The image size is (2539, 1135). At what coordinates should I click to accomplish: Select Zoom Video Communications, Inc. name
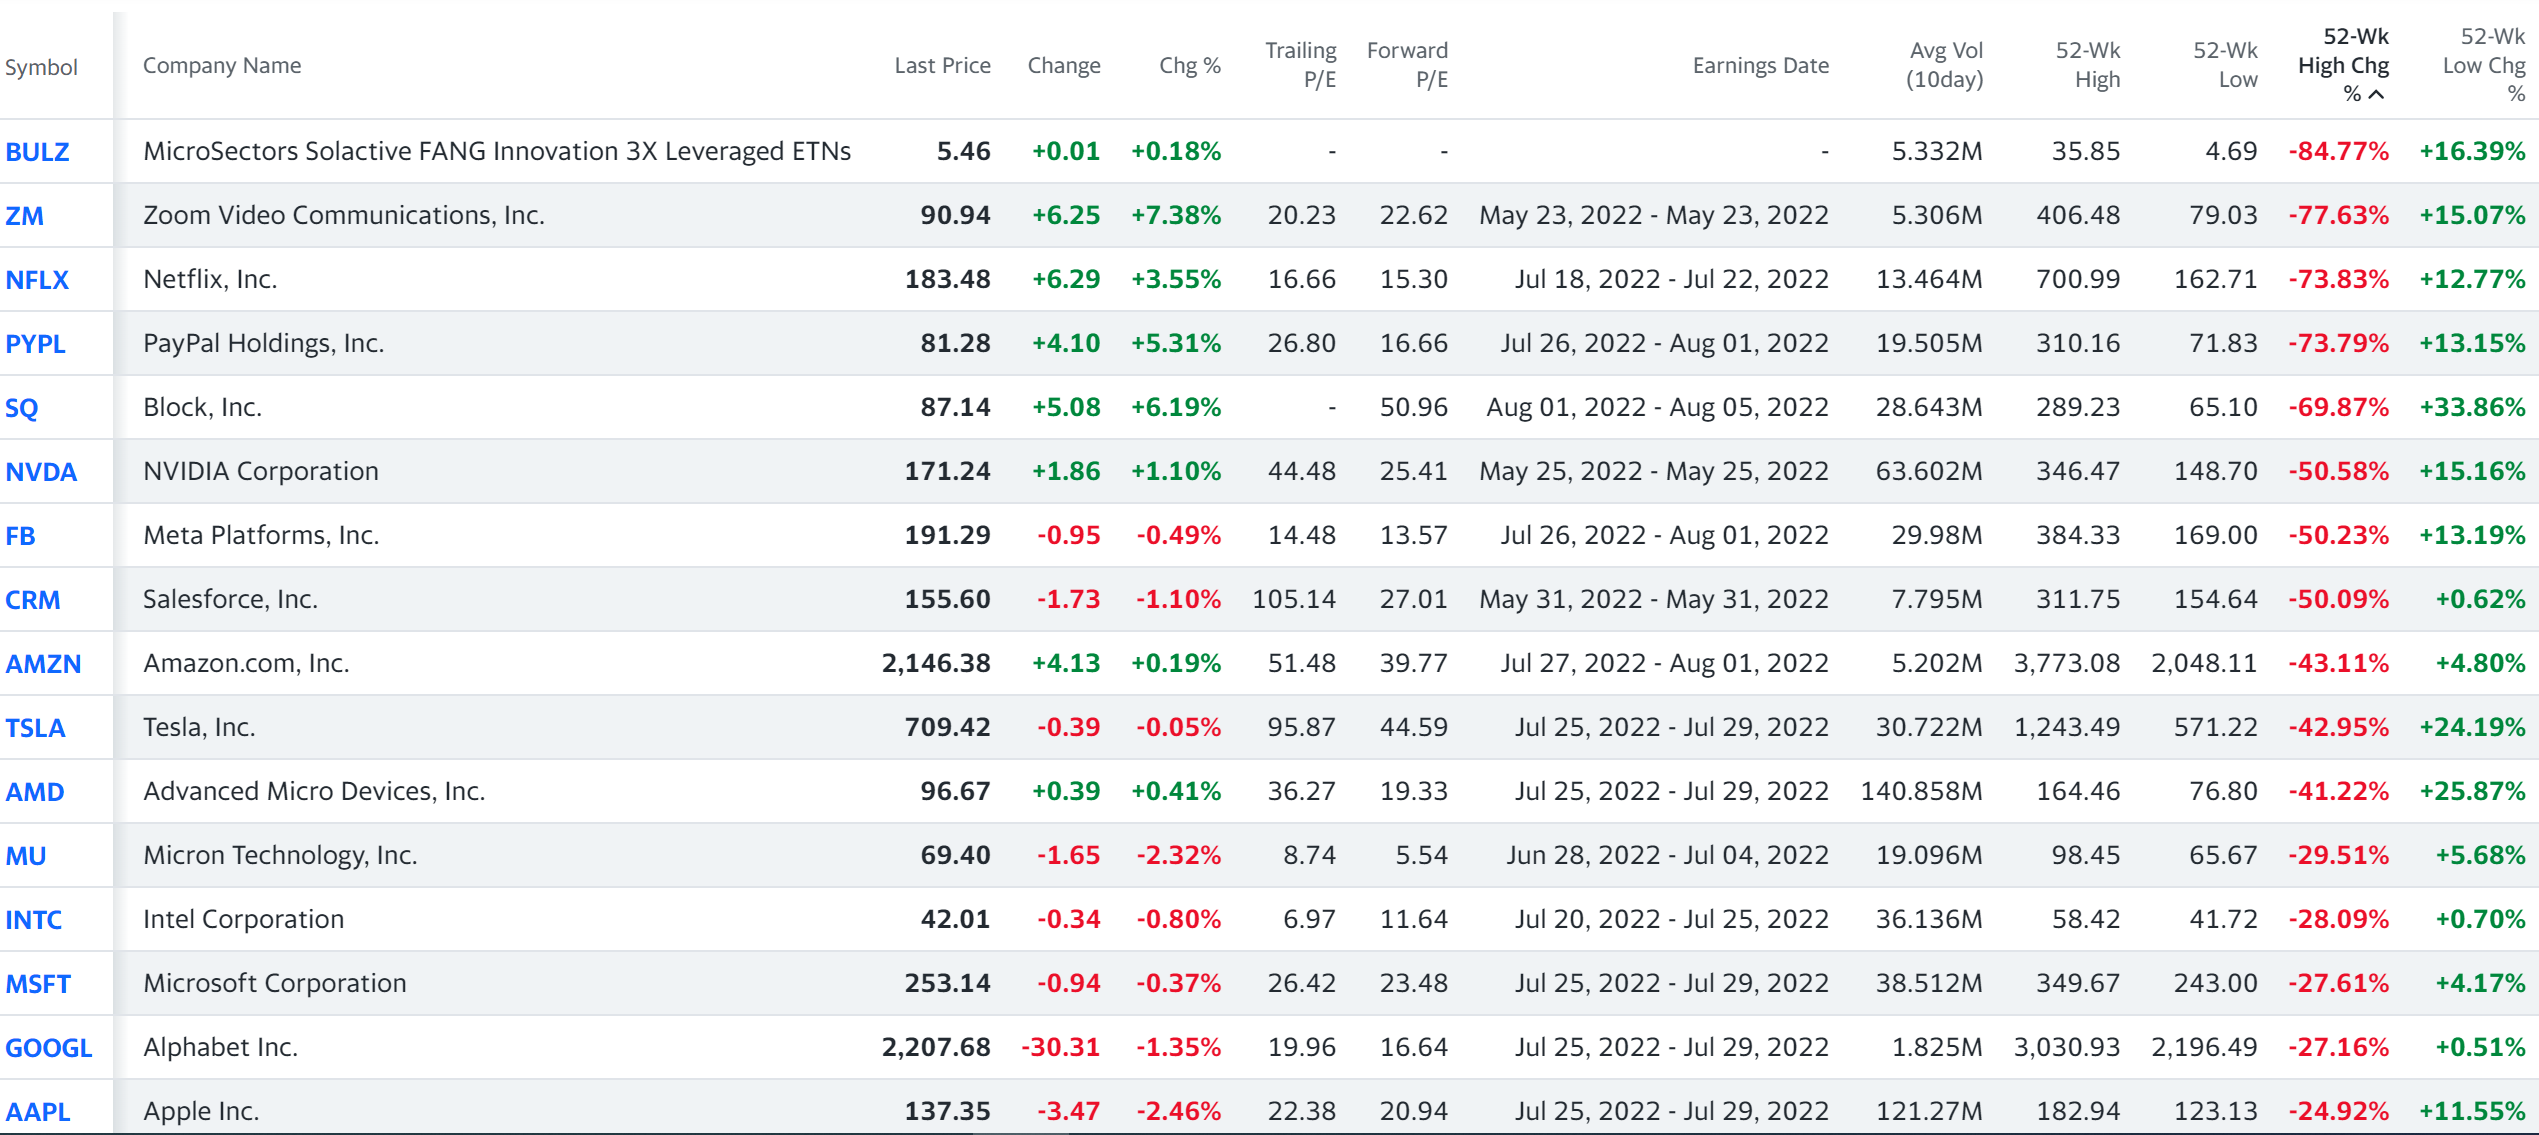344,215
